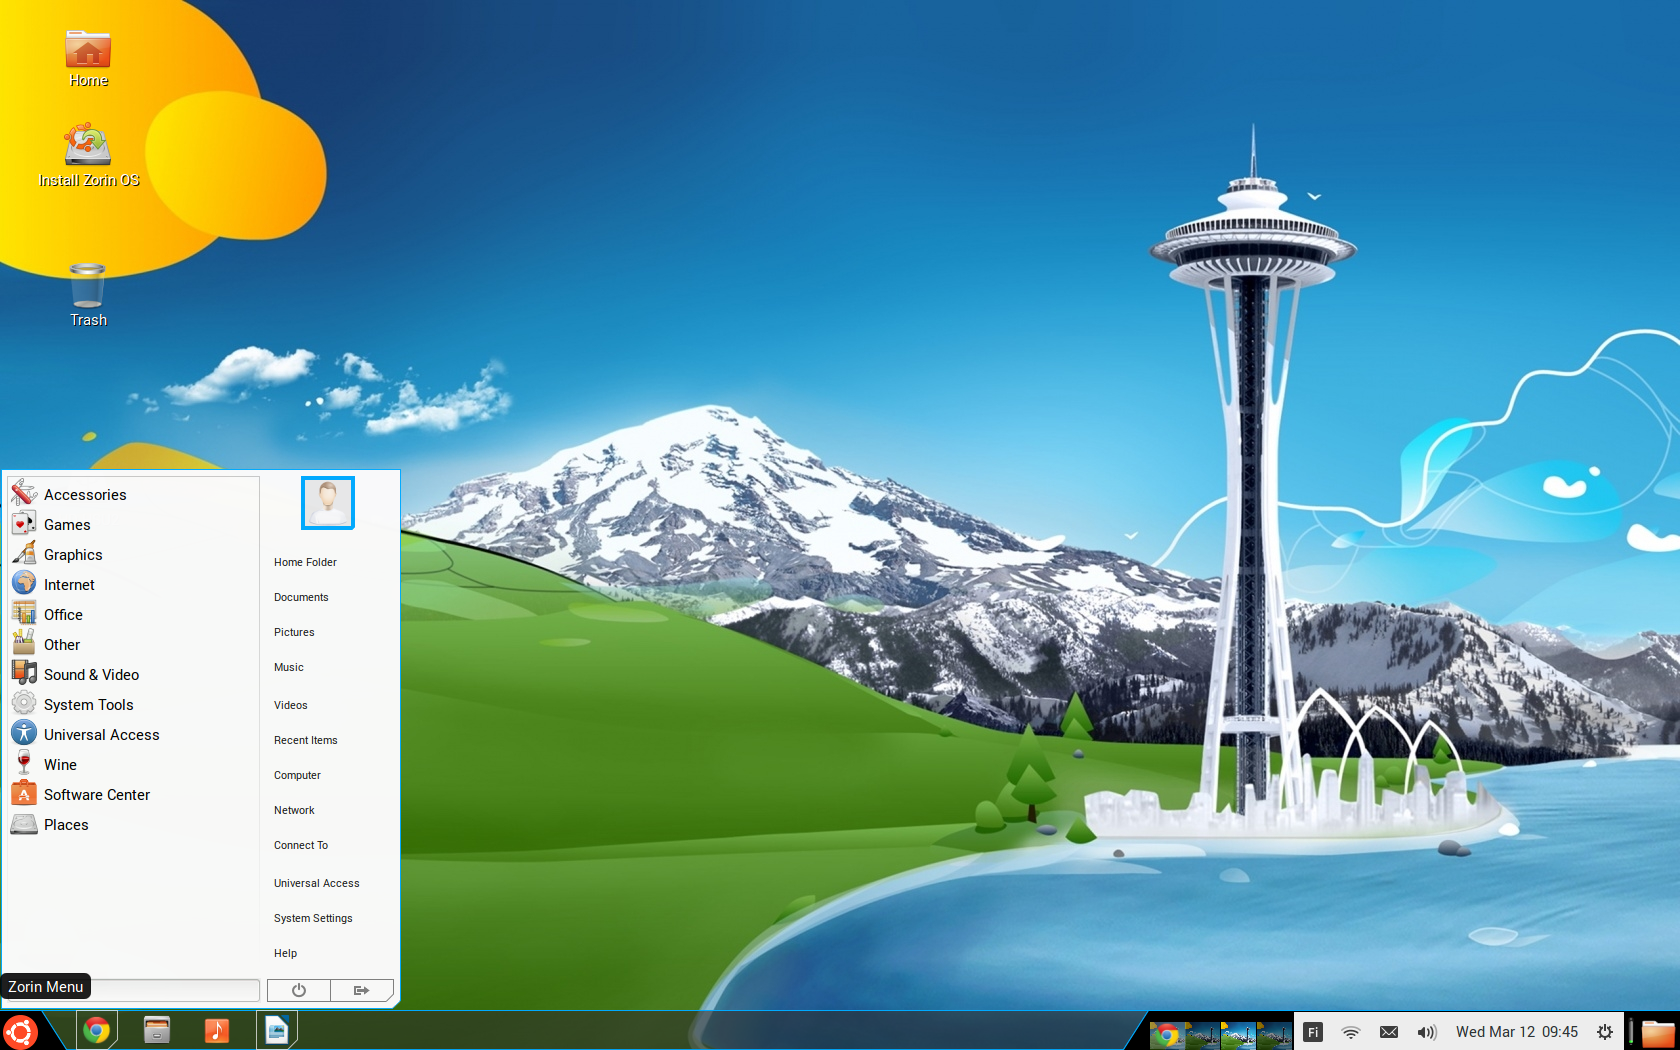Open System Settings from the menu
This screenshot has width=1680, height=1050.
(x=313, y=918)
